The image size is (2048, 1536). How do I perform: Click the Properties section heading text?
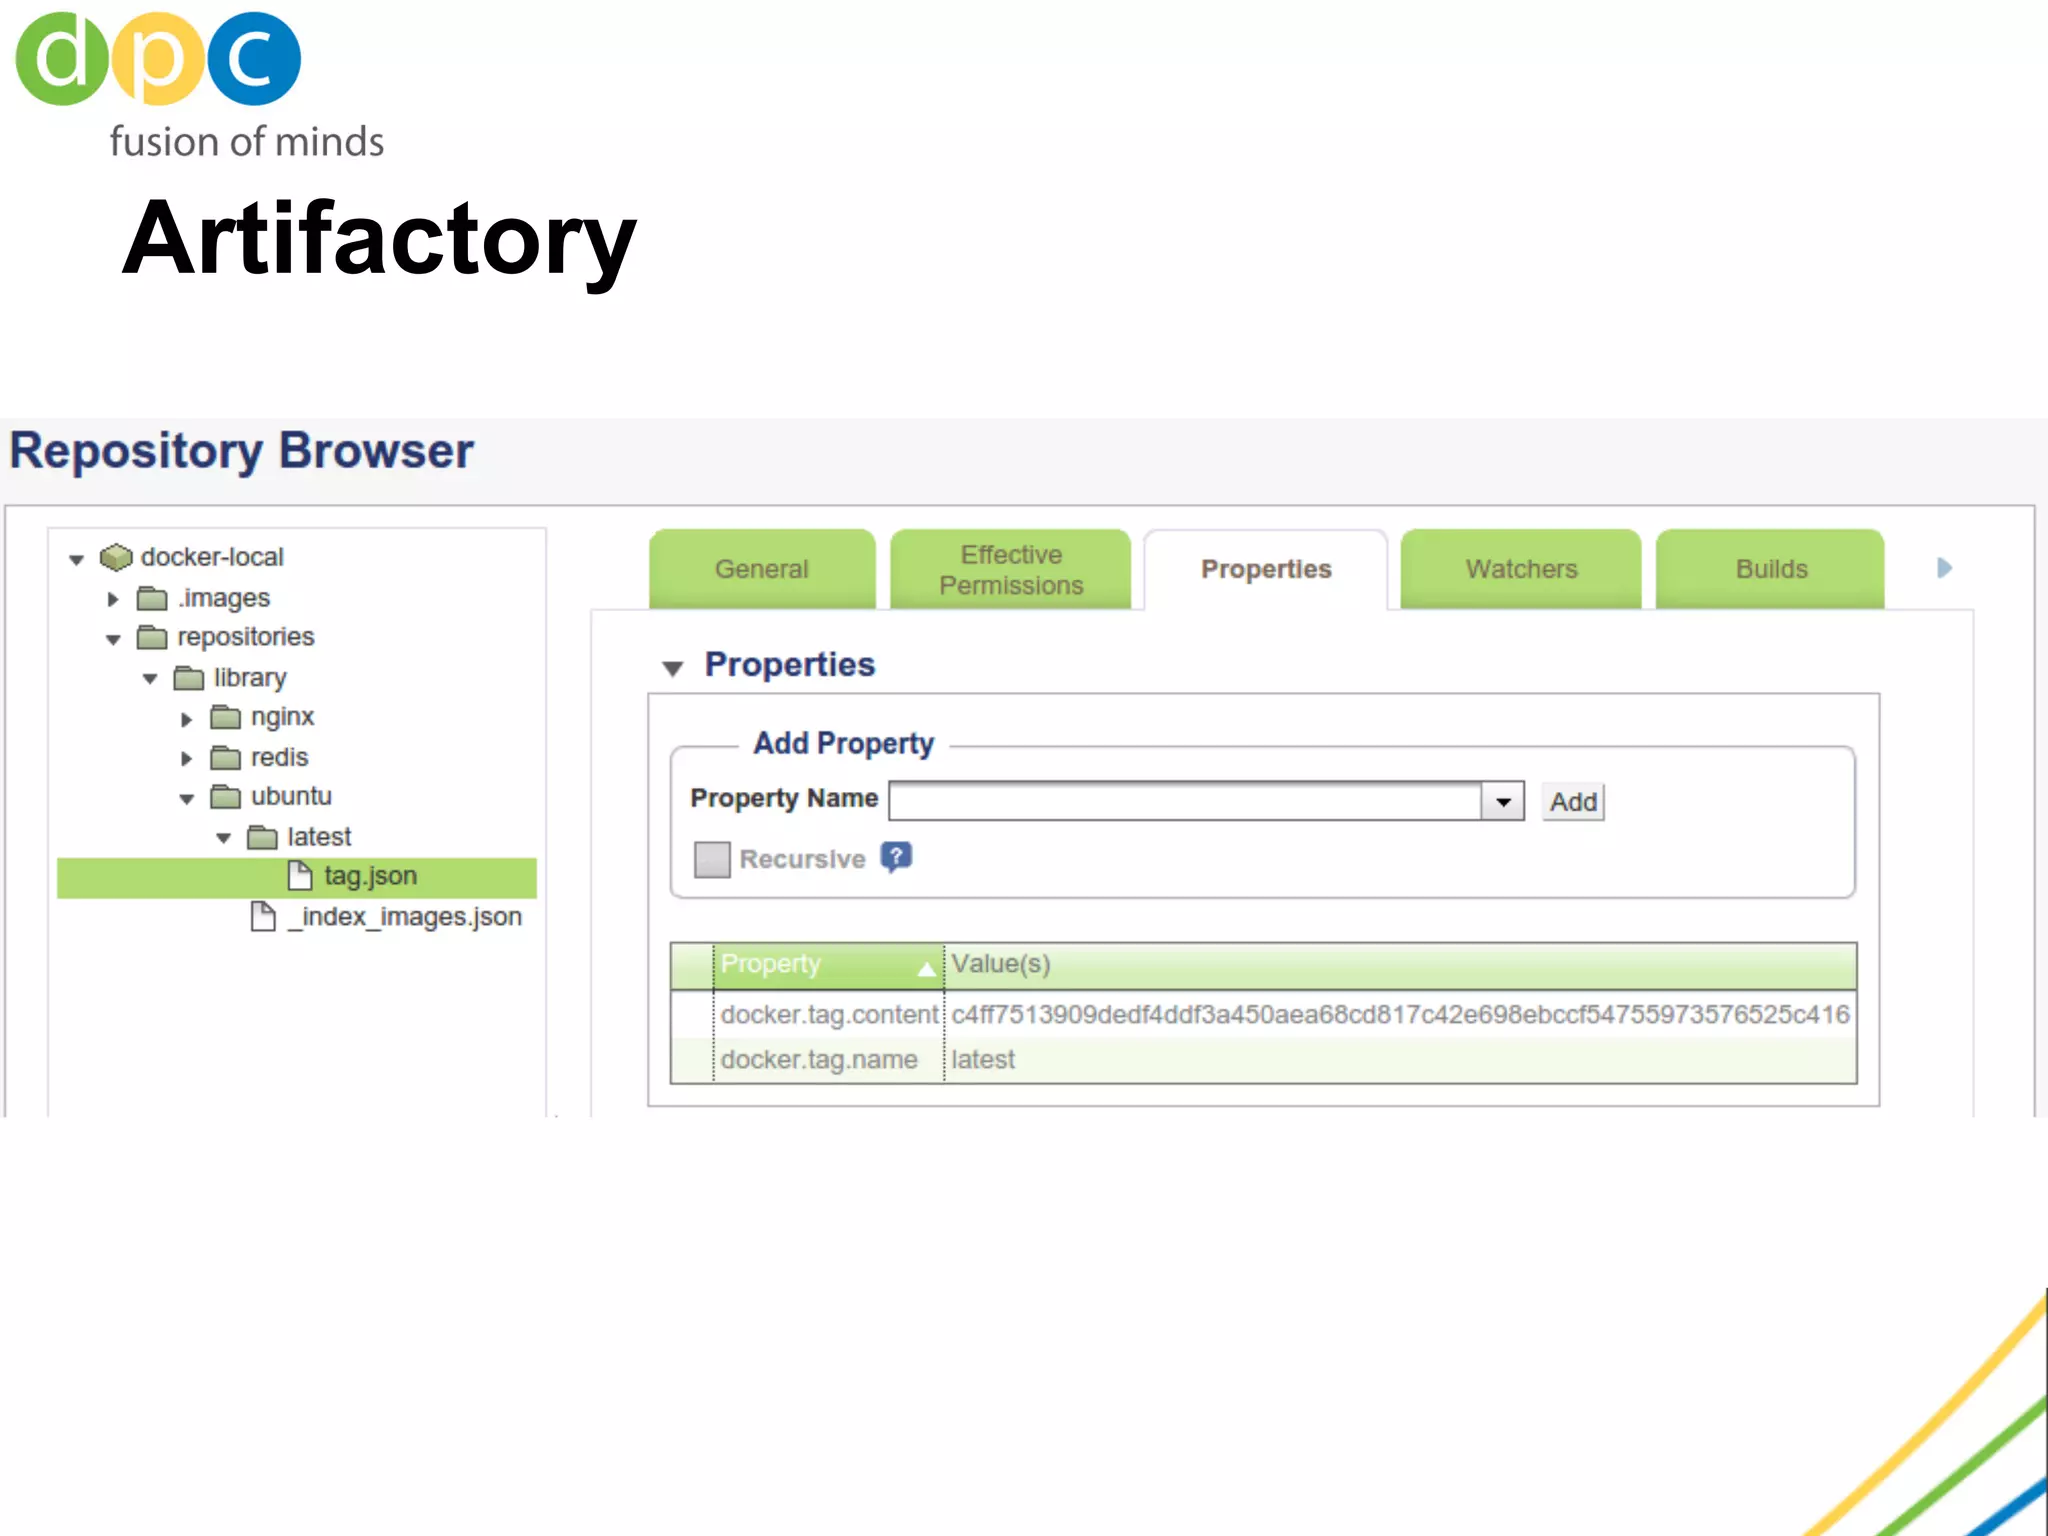point(790,665)
